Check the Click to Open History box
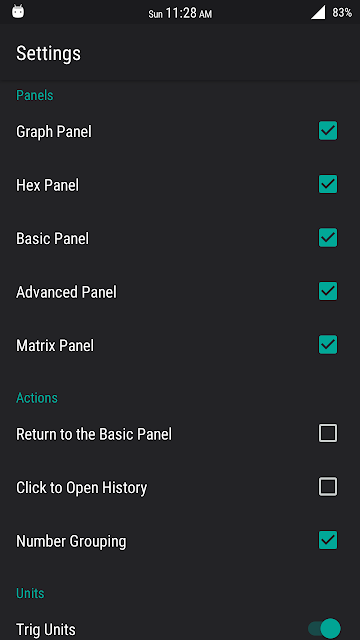360x640 pixels. tap(328, 487)
